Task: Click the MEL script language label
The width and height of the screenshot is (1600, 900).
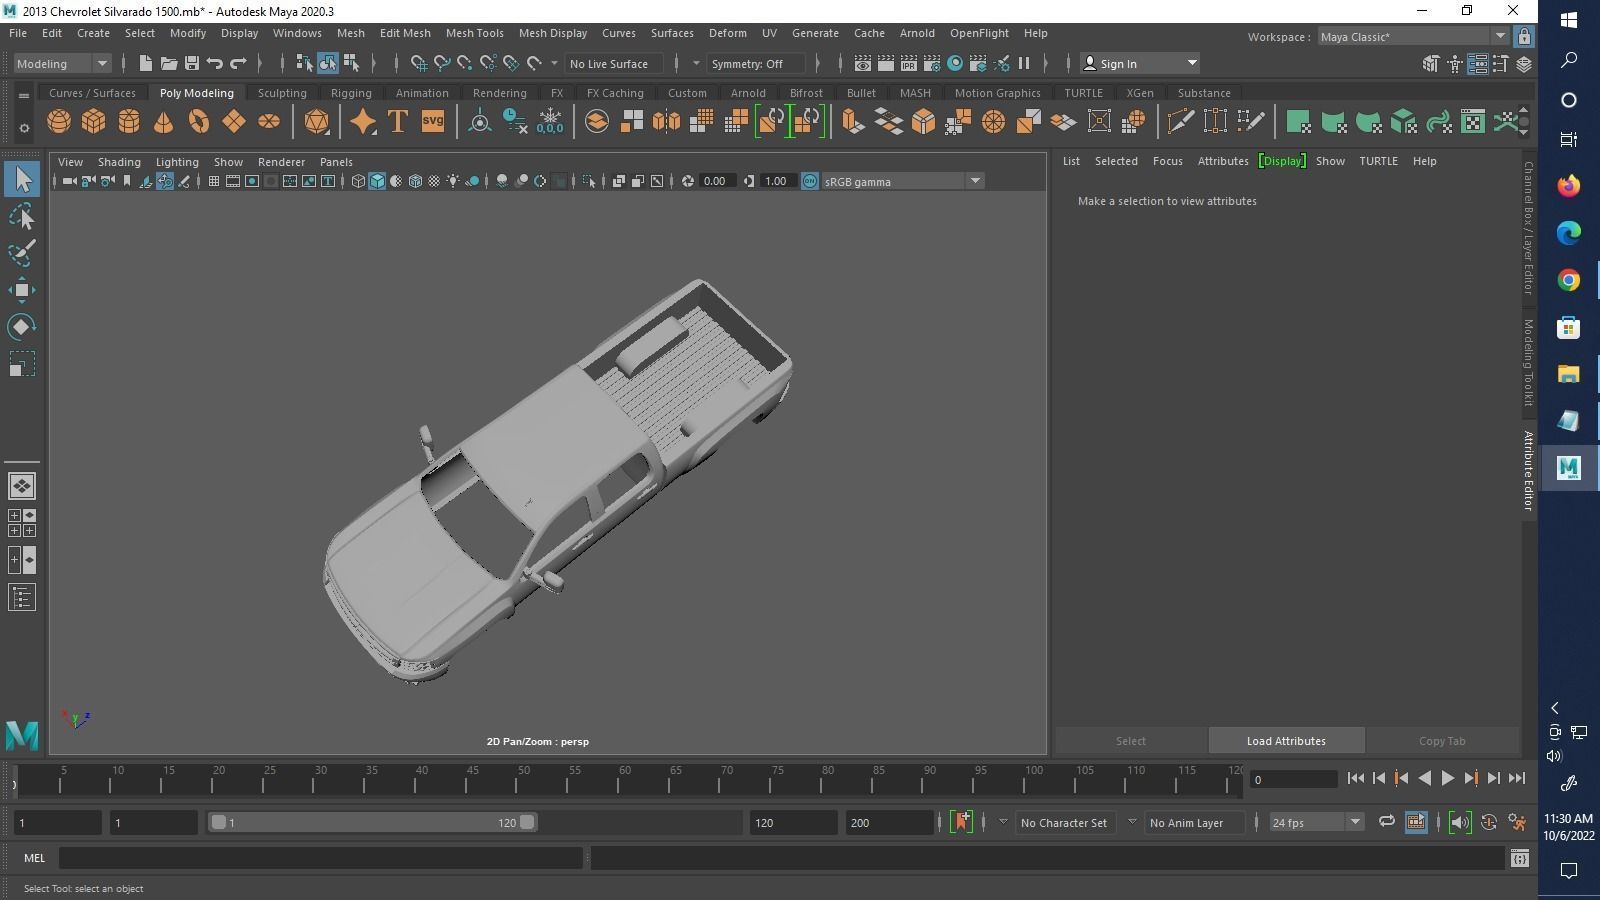Action: click(x=34, y=858)
